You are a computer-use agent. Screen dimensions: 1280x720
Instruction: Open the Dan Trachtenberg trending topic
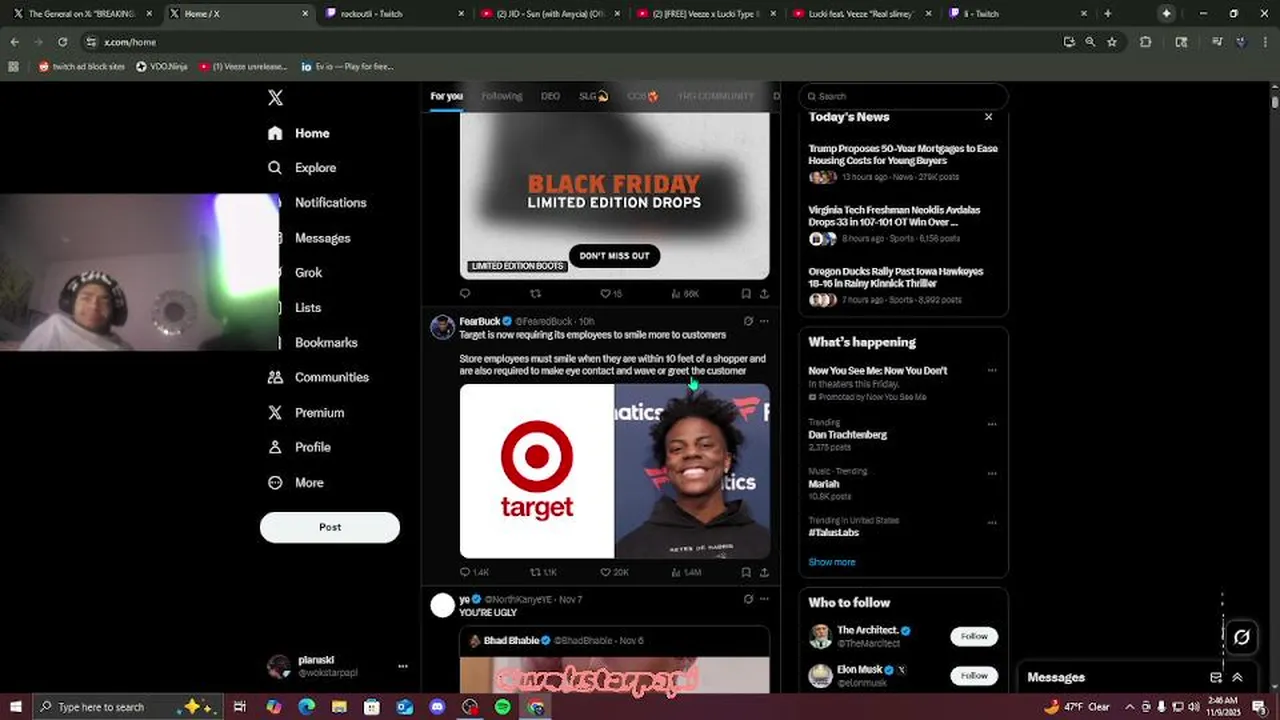(x=847, y=435)
